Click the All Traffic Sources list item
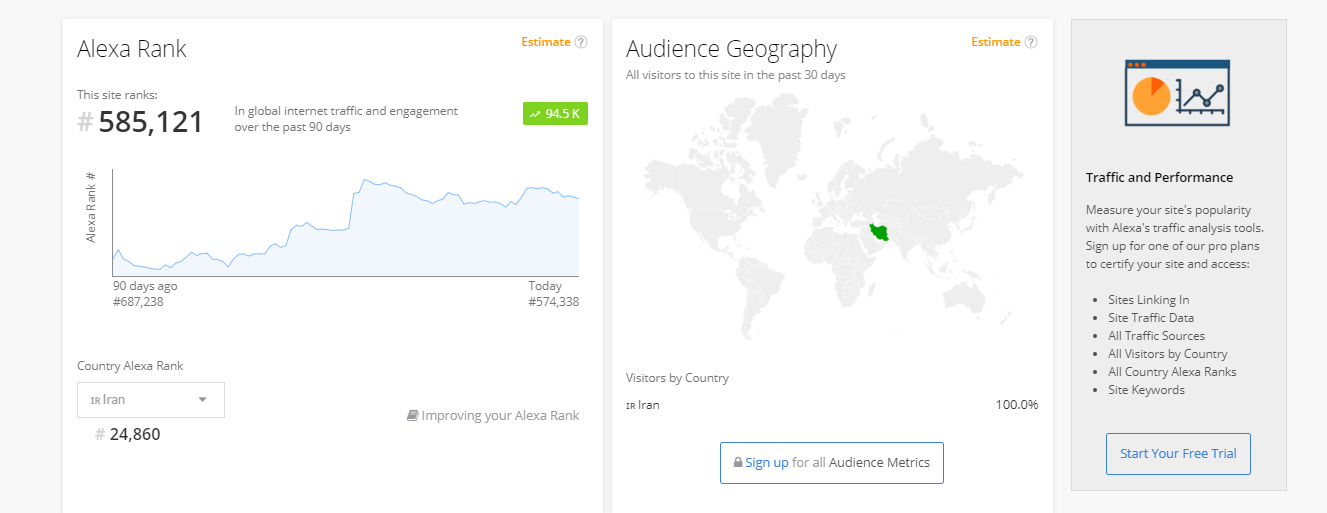This screenshot has width=1327, height=513. point(1156,336)
